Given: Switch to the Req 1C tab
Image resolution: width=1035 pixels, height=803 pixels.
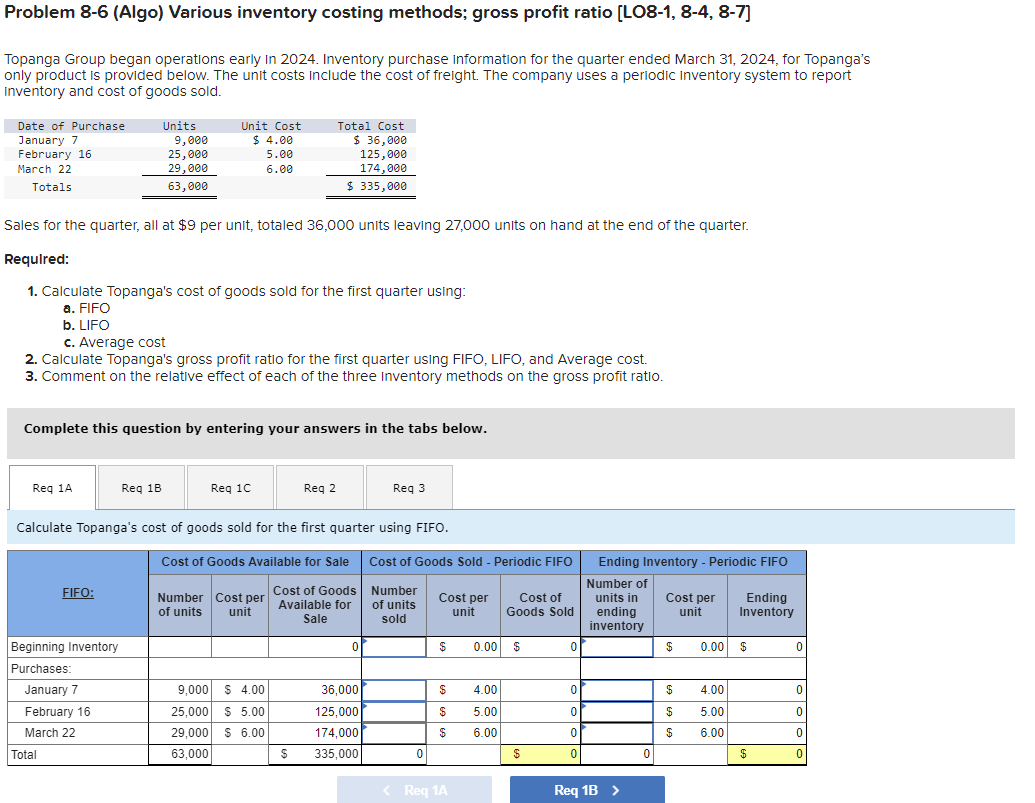Looking at the screenshot, I should point(228,487).
